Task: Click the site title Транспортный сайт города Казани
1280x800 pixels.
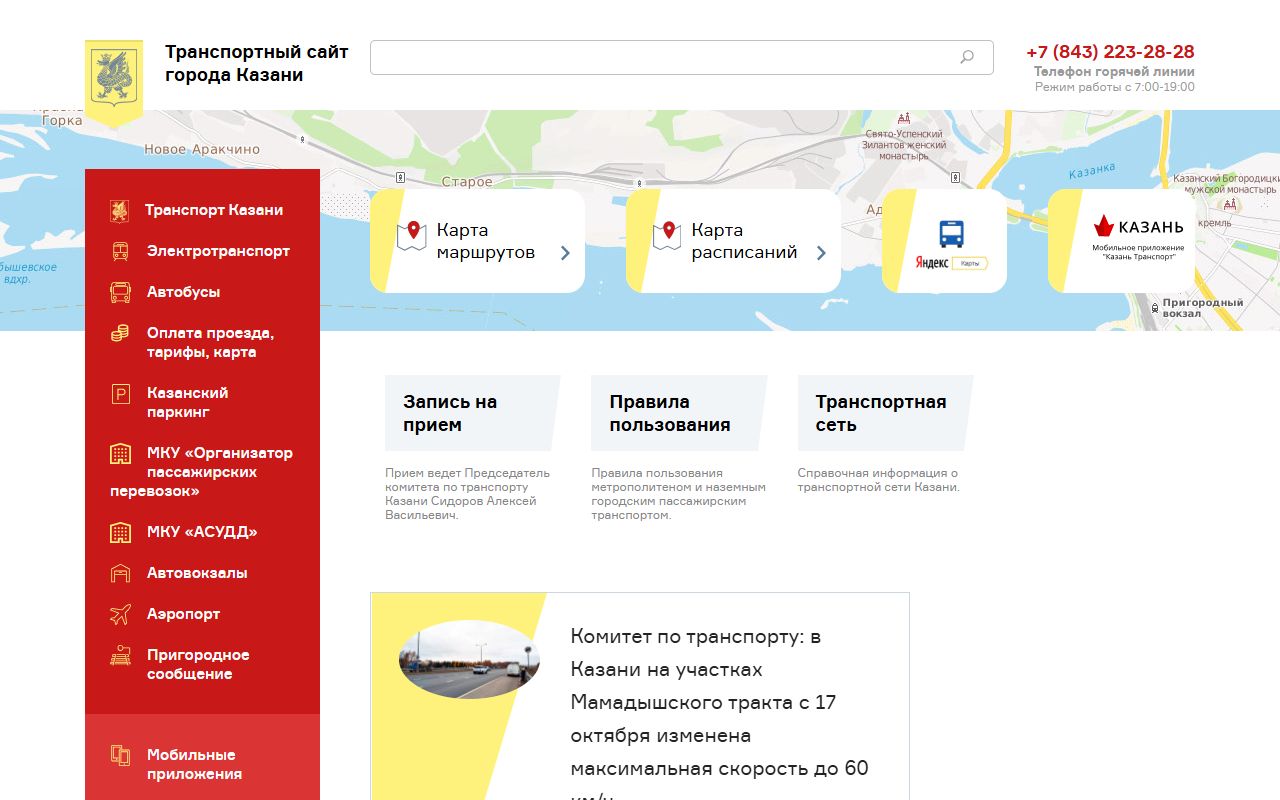Action: pos(256,63)
